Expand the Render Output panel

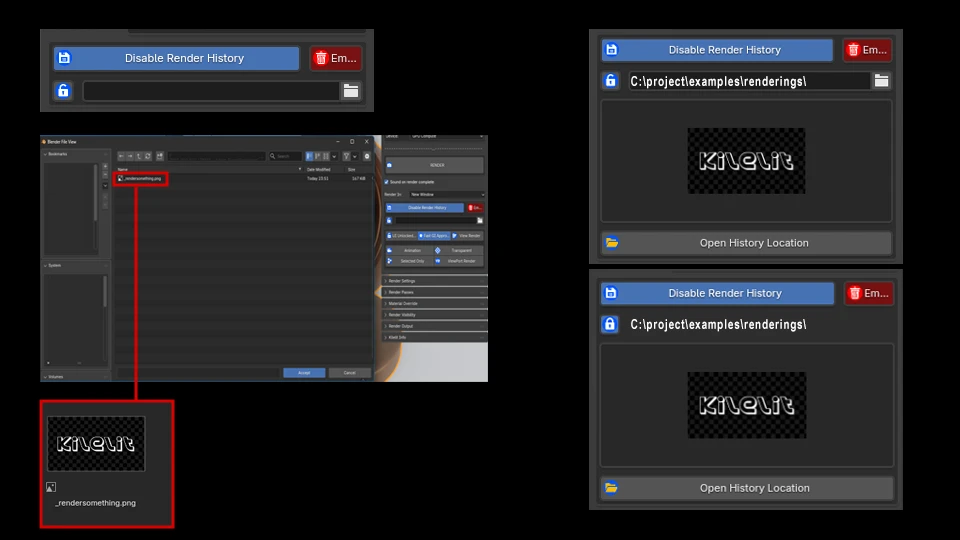(435, 326)
